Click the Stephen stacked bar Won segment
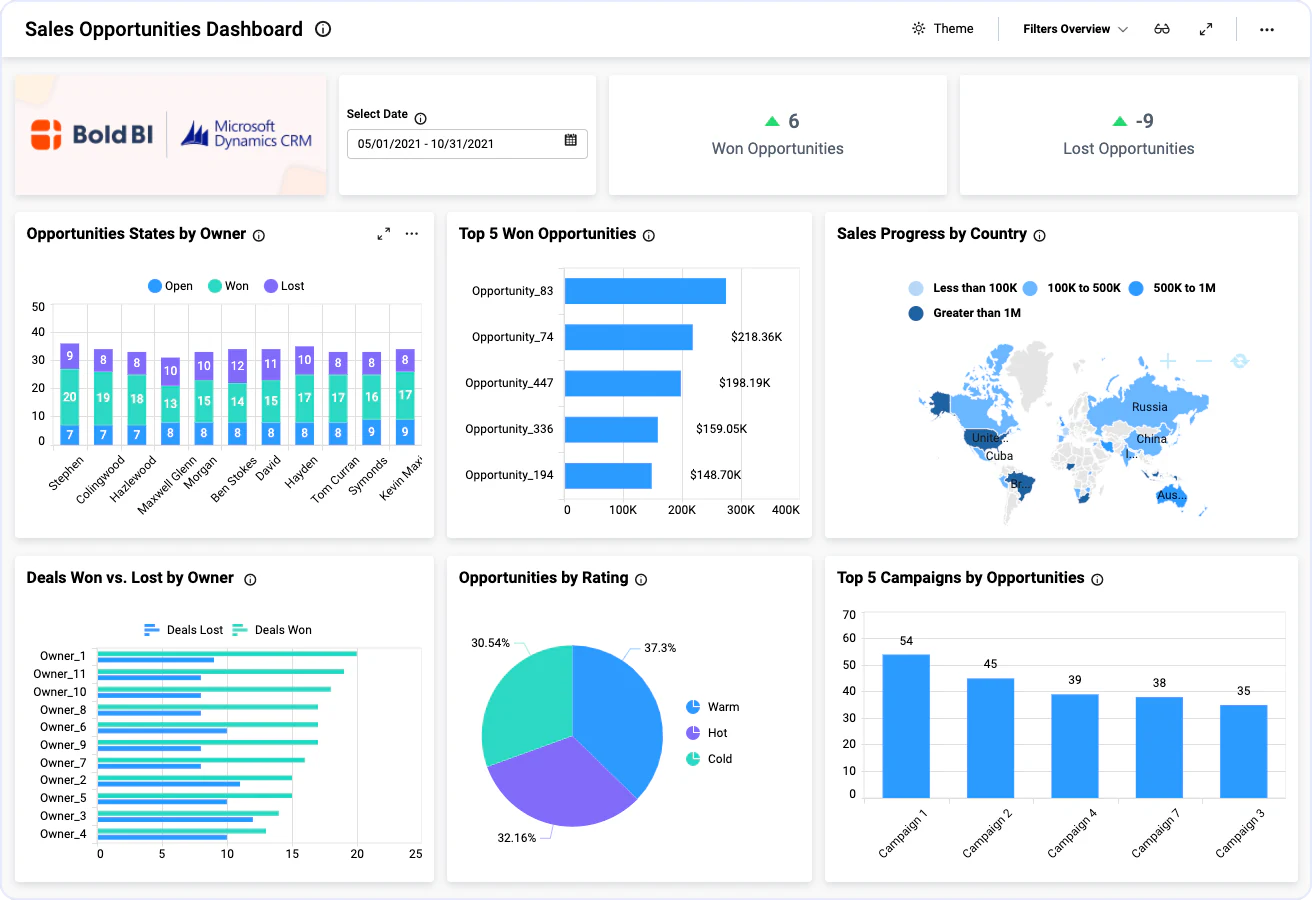The height and width of the screenshot is (900, 1312). pos(69,397)
